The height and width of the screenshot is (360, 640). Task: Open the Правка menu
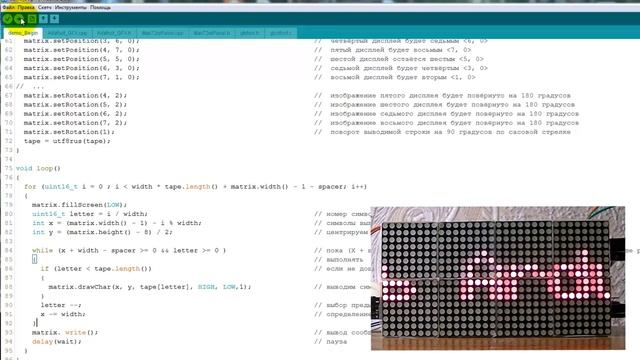coord(26,7)
